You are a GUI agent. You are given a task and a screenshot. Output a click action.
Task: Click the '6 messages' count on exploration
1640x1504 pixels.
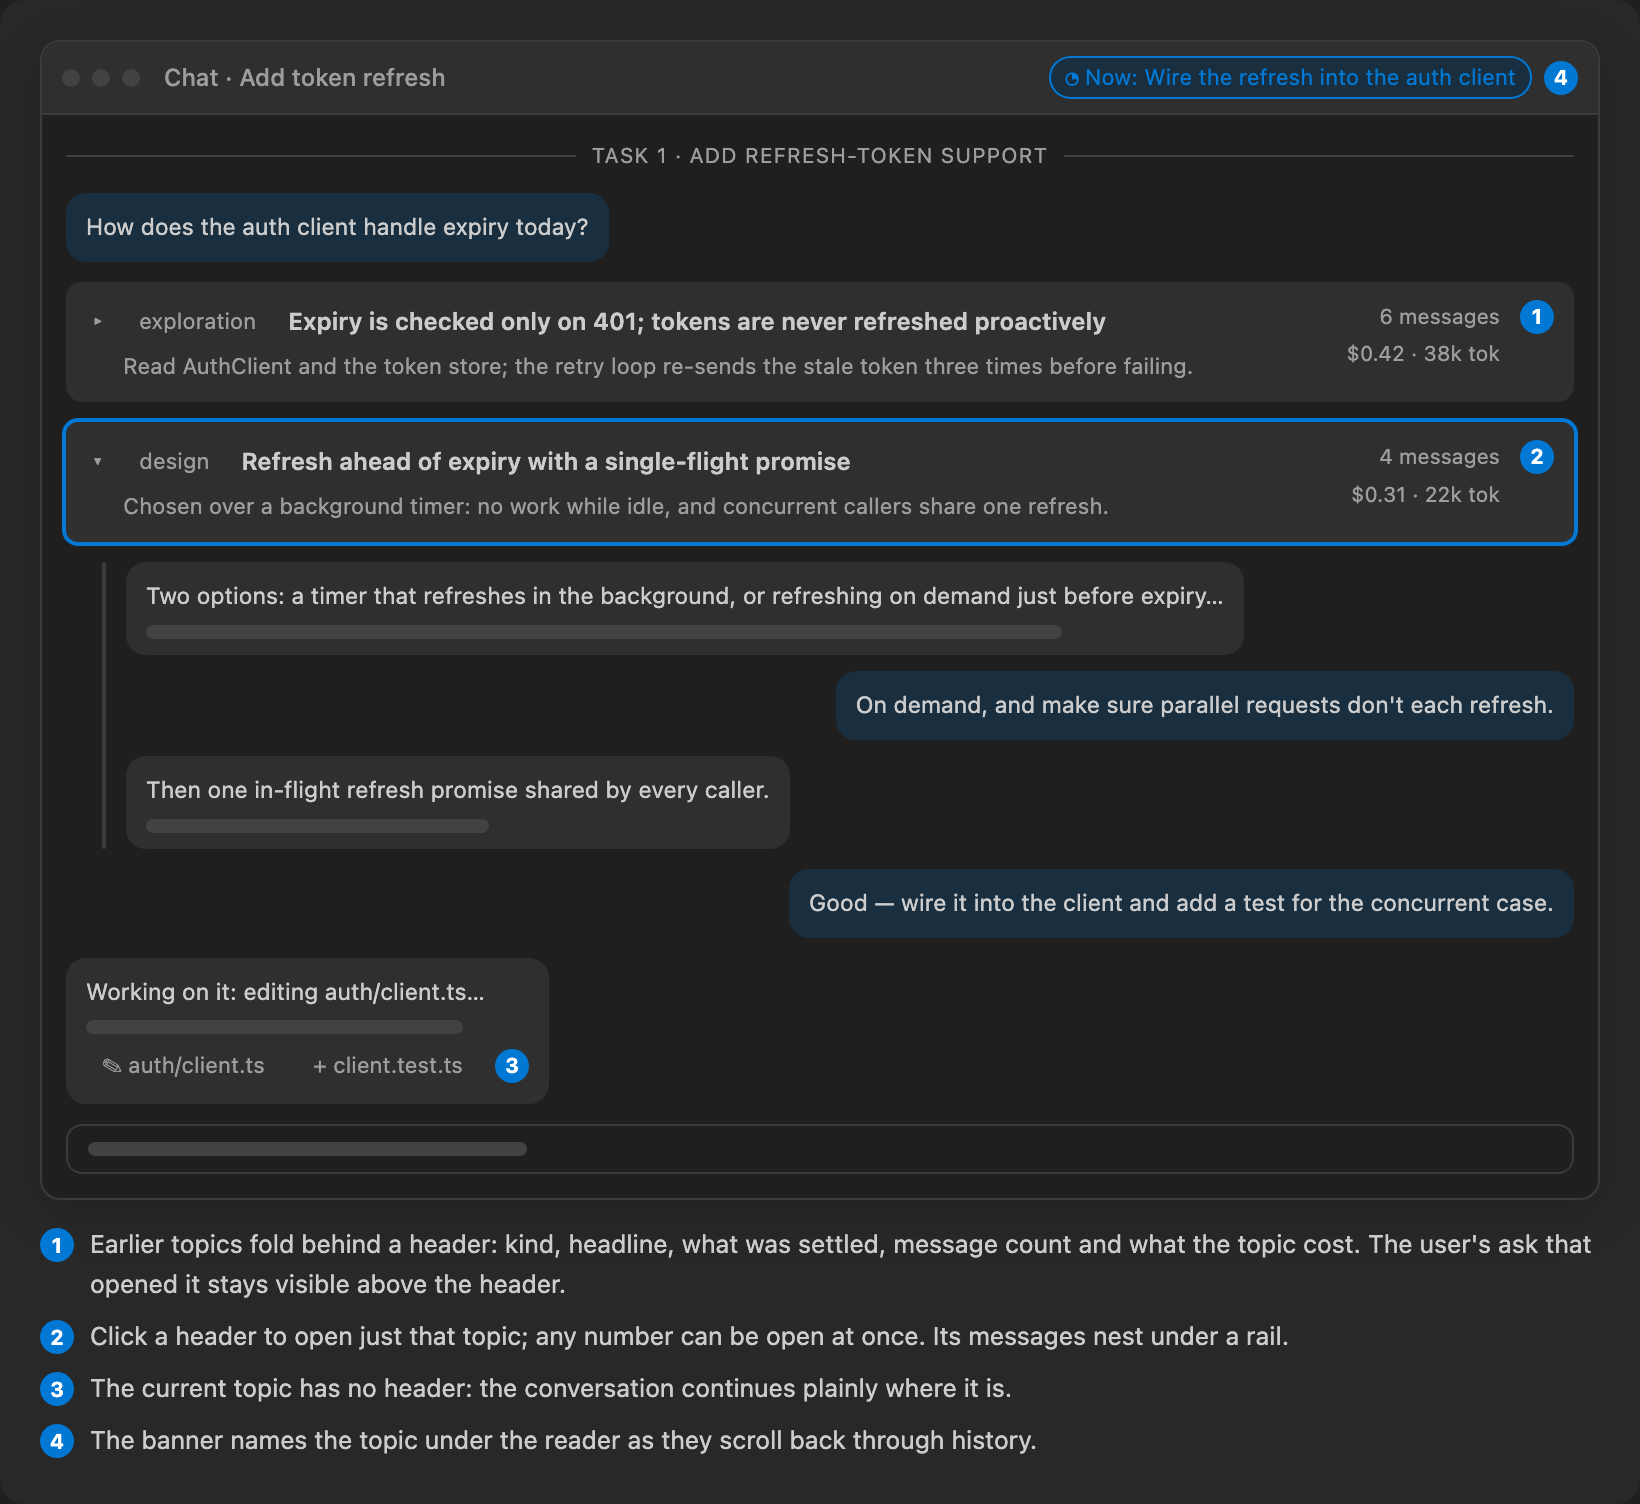coord(1440,317)
